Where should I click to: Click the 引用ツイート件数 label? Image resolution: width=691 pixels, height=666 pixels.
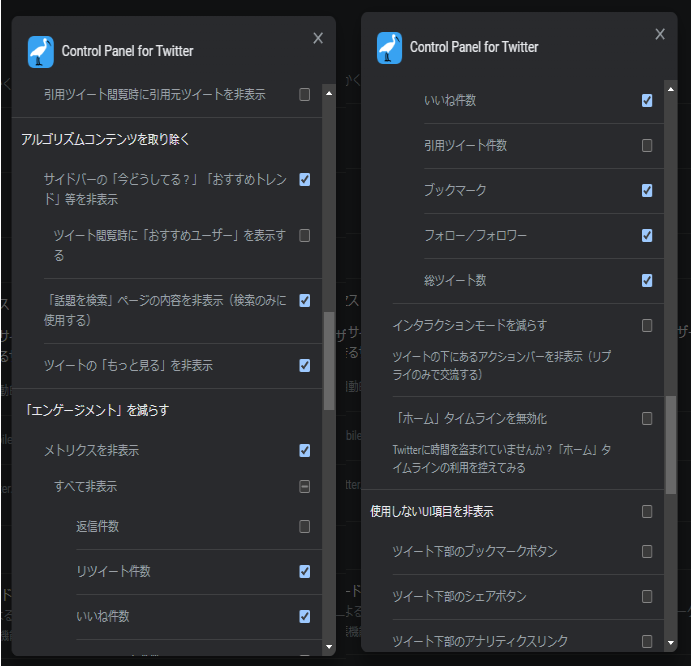[465, 145]
